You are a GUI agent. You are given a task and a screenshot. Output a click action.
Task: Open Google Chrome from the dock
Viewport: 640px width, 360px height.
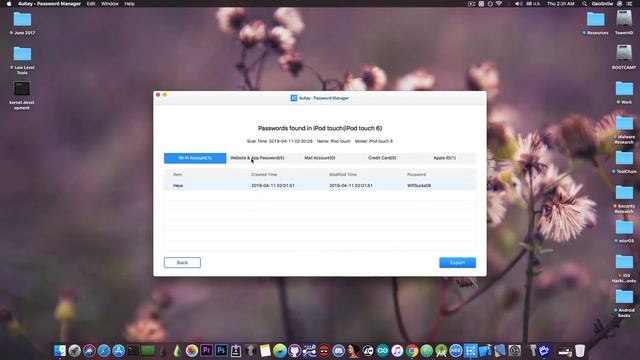tap(412, 350)
